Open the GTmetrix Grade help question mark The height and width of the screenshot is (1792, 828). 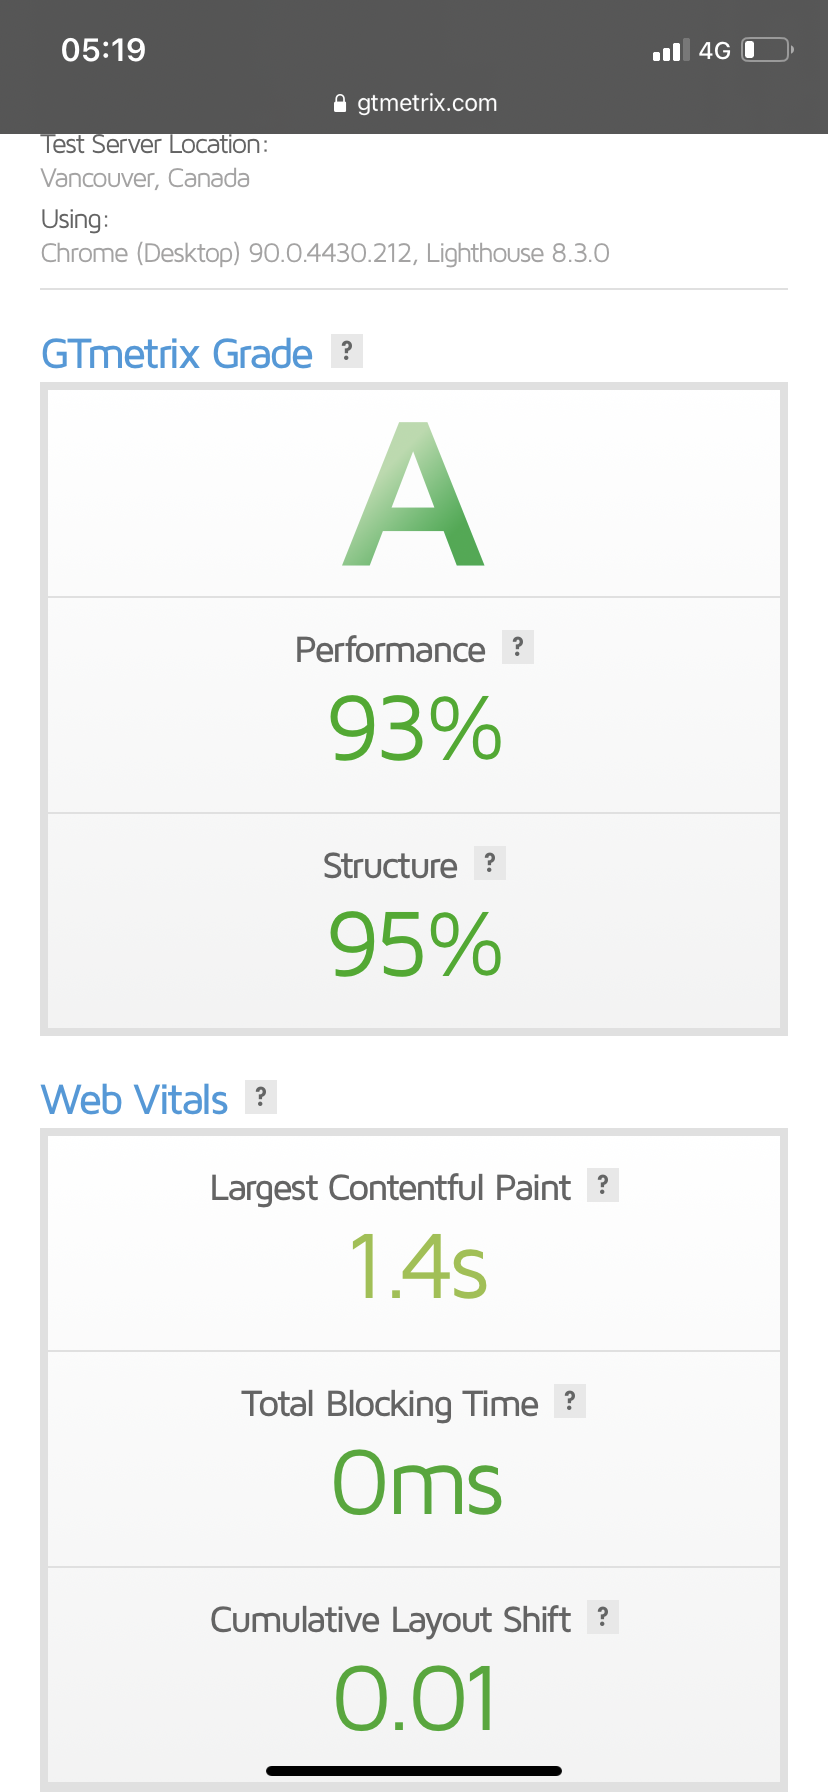[346, 351]
